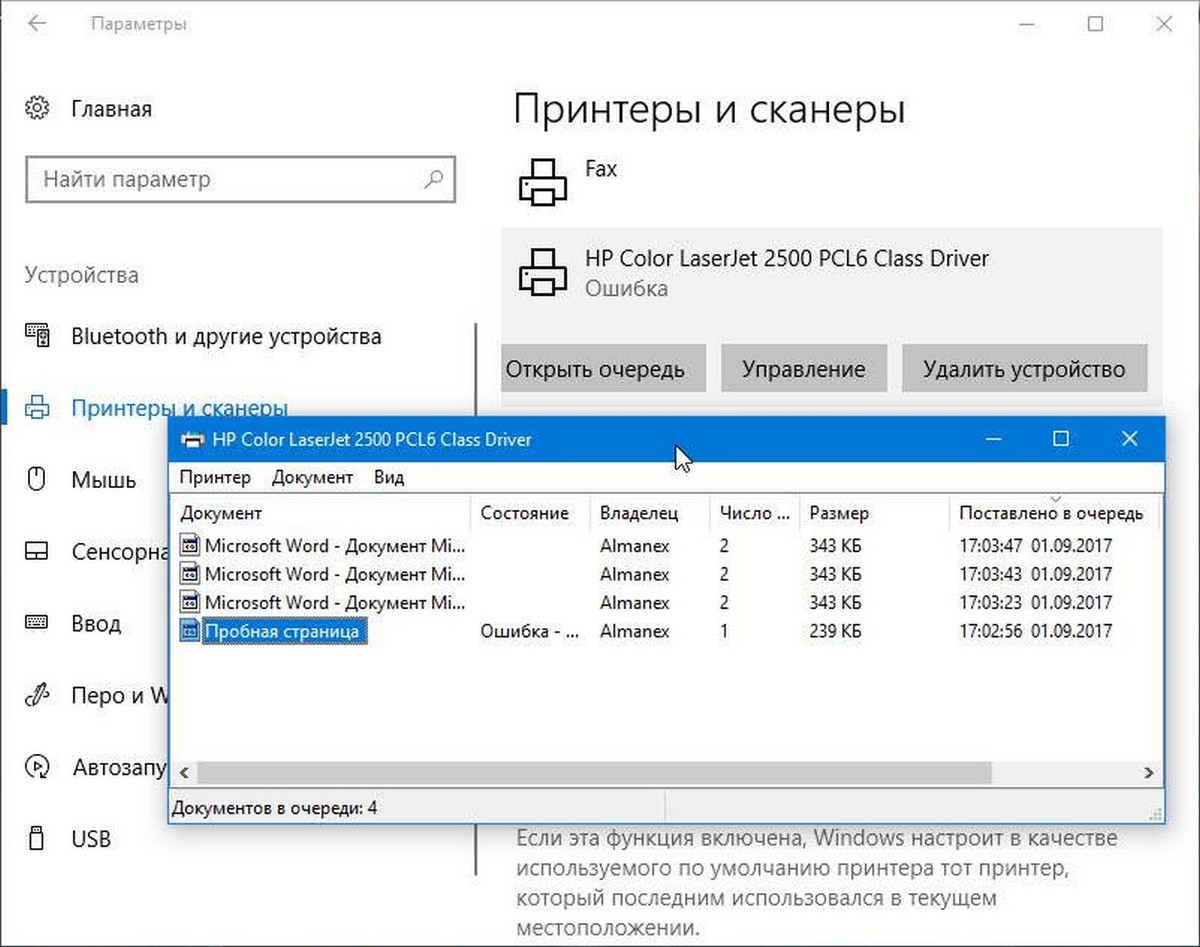Open the Вид menu
Viewport: 1200px width, 947px height.
[388, 477]
